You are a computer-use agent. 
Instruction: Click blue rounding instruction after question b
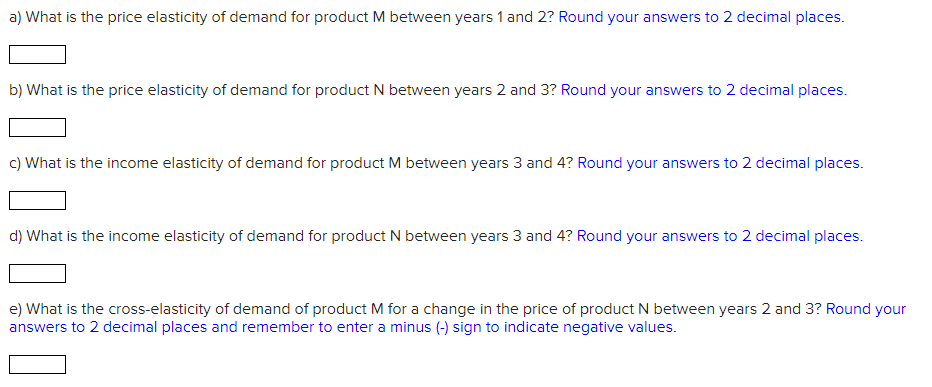704,90
